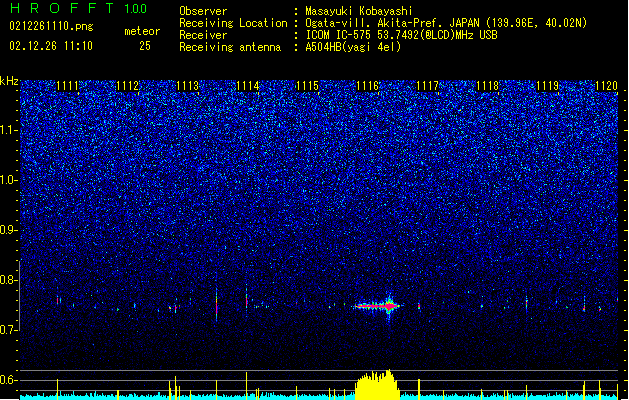Click the 1112 time marker

(x=128, y=86)
